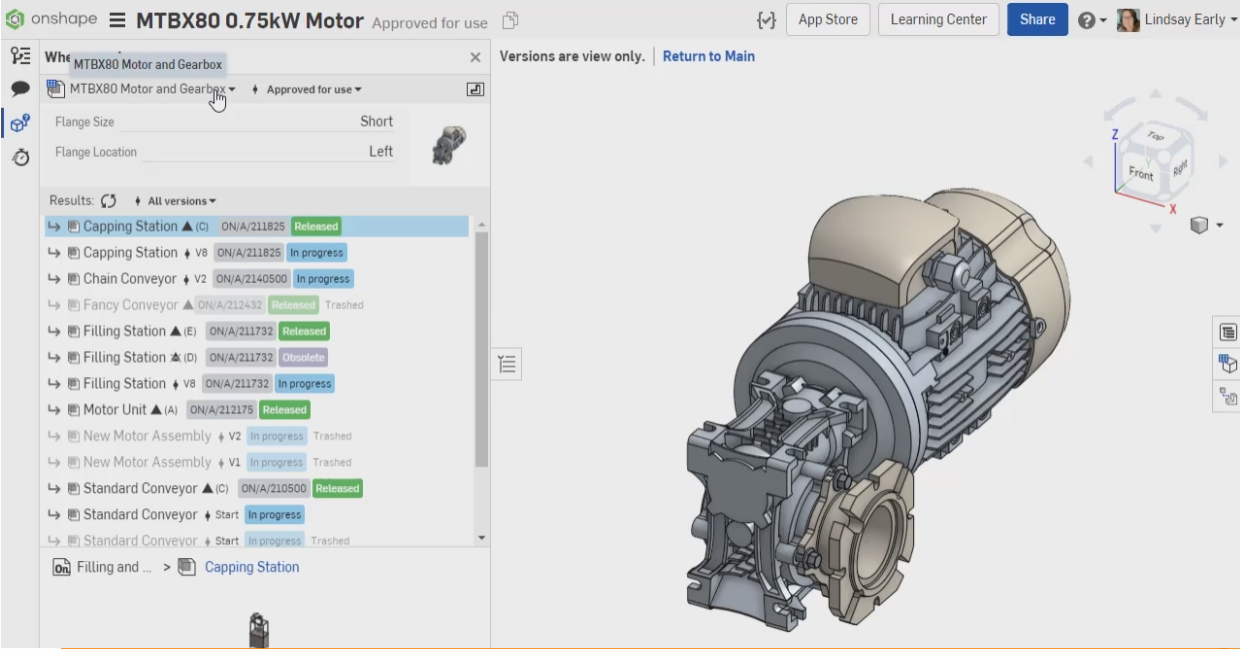Viewport: 1240px width, 649px height.
Task: Open the Comments speech bubble panel
Action: 19,88
